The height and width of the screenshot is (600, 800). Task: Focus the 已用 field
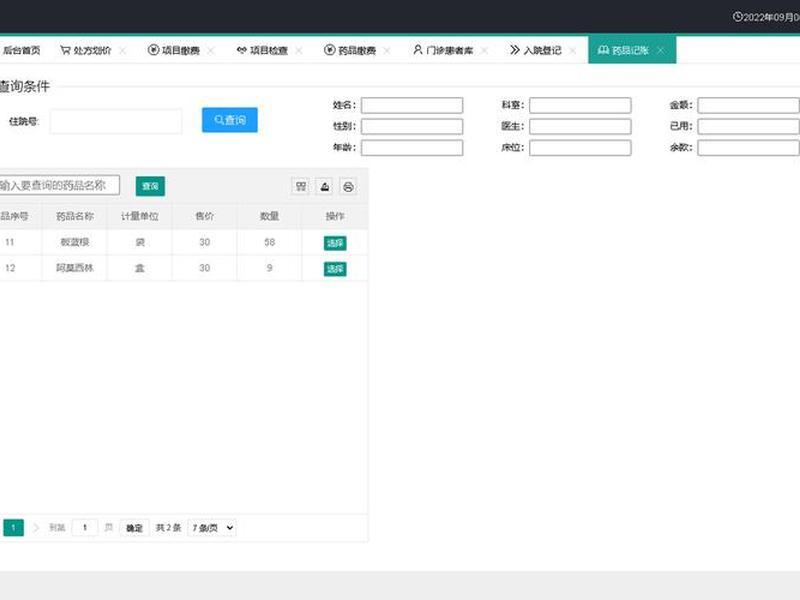pyautogui.click(x=748, y=127)
